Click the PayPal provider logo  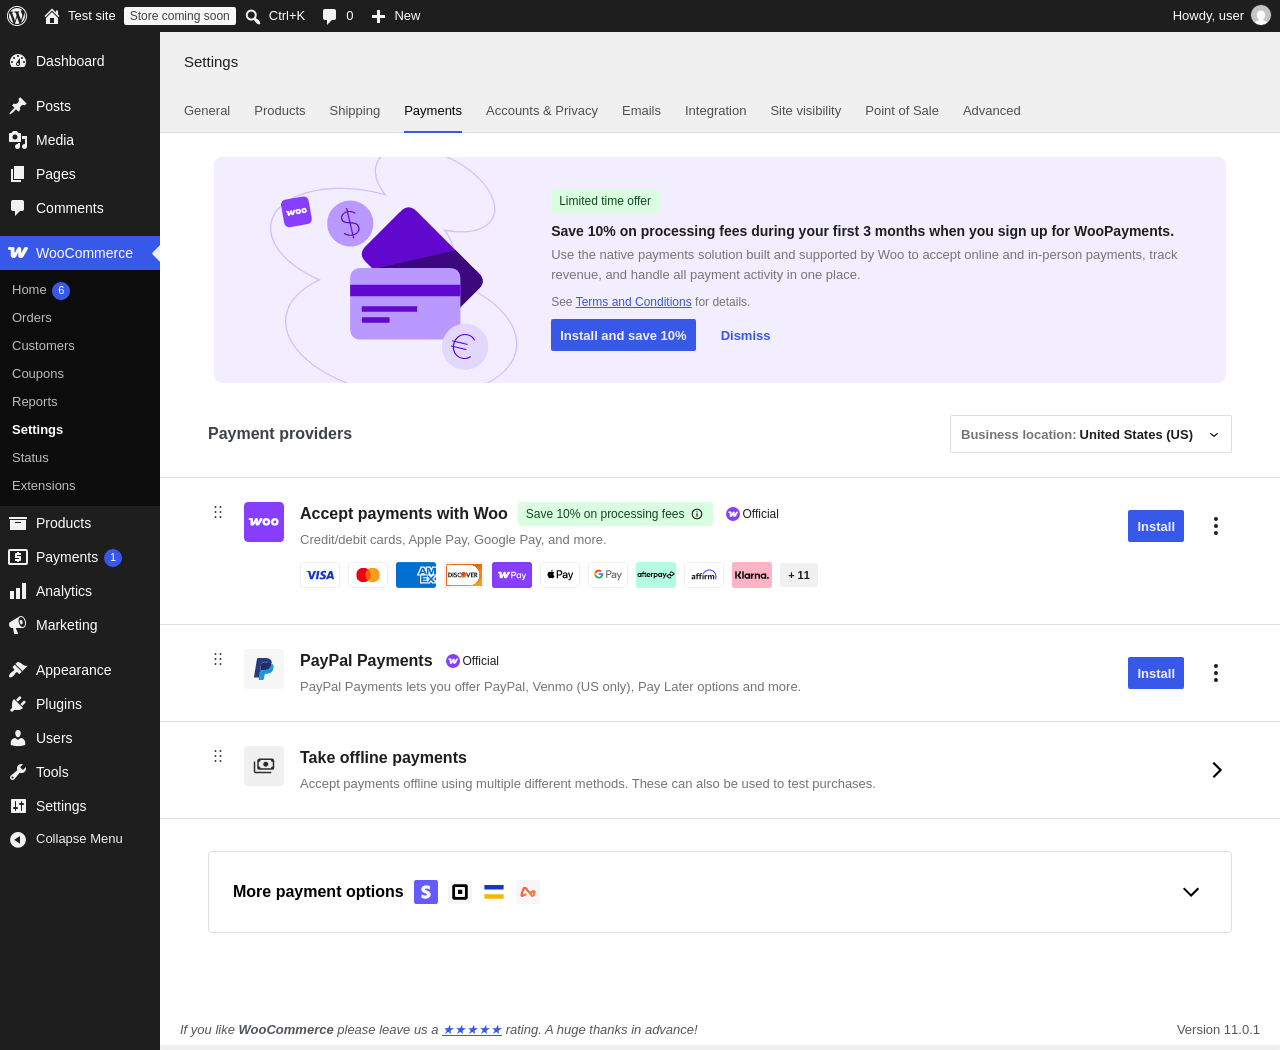pos(264,669)
